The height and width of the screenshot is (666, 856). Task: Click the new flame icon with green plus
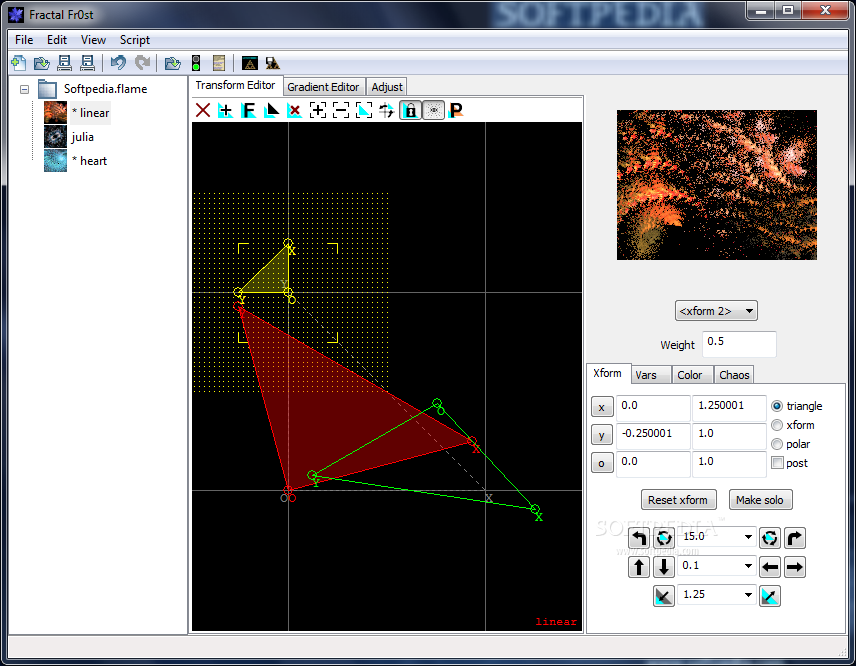point(19,63)
